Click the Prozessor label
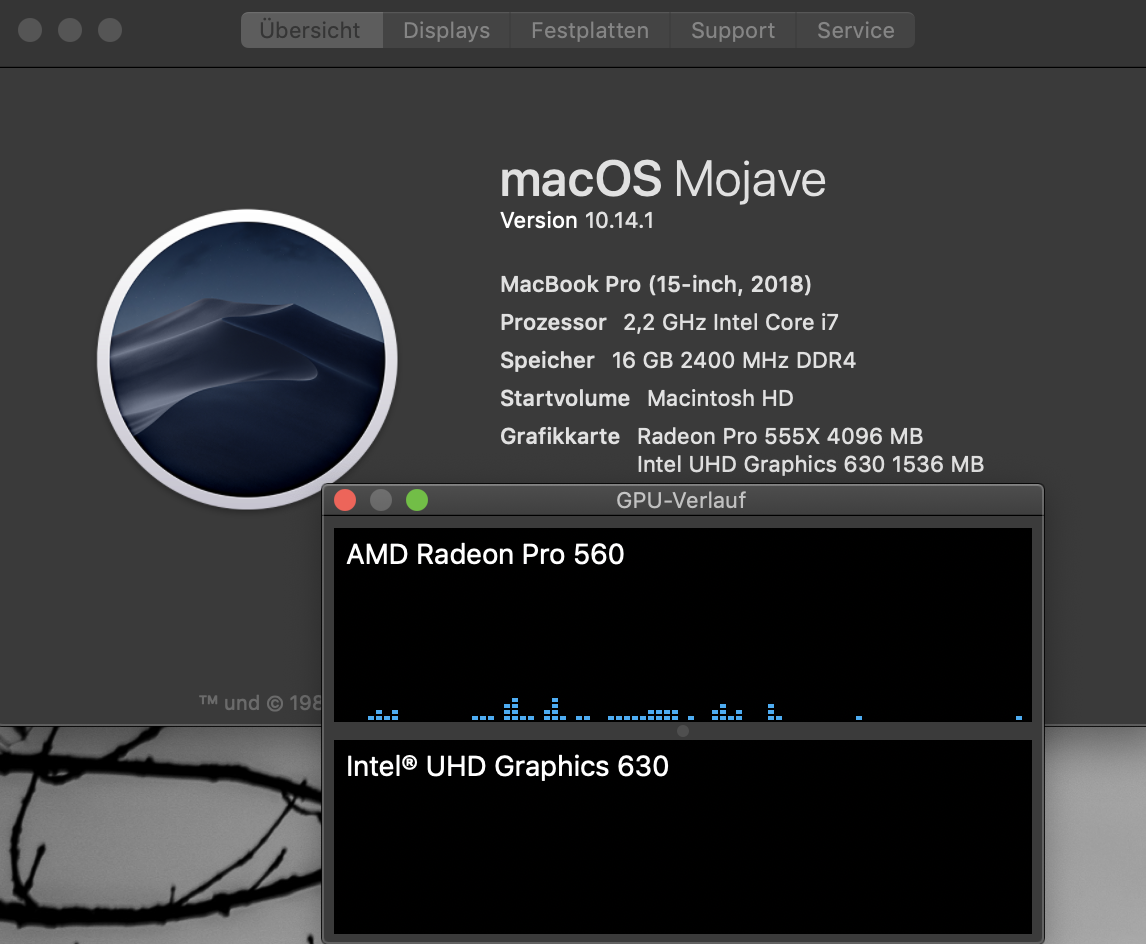The image size is (1146, 944). 553,322
